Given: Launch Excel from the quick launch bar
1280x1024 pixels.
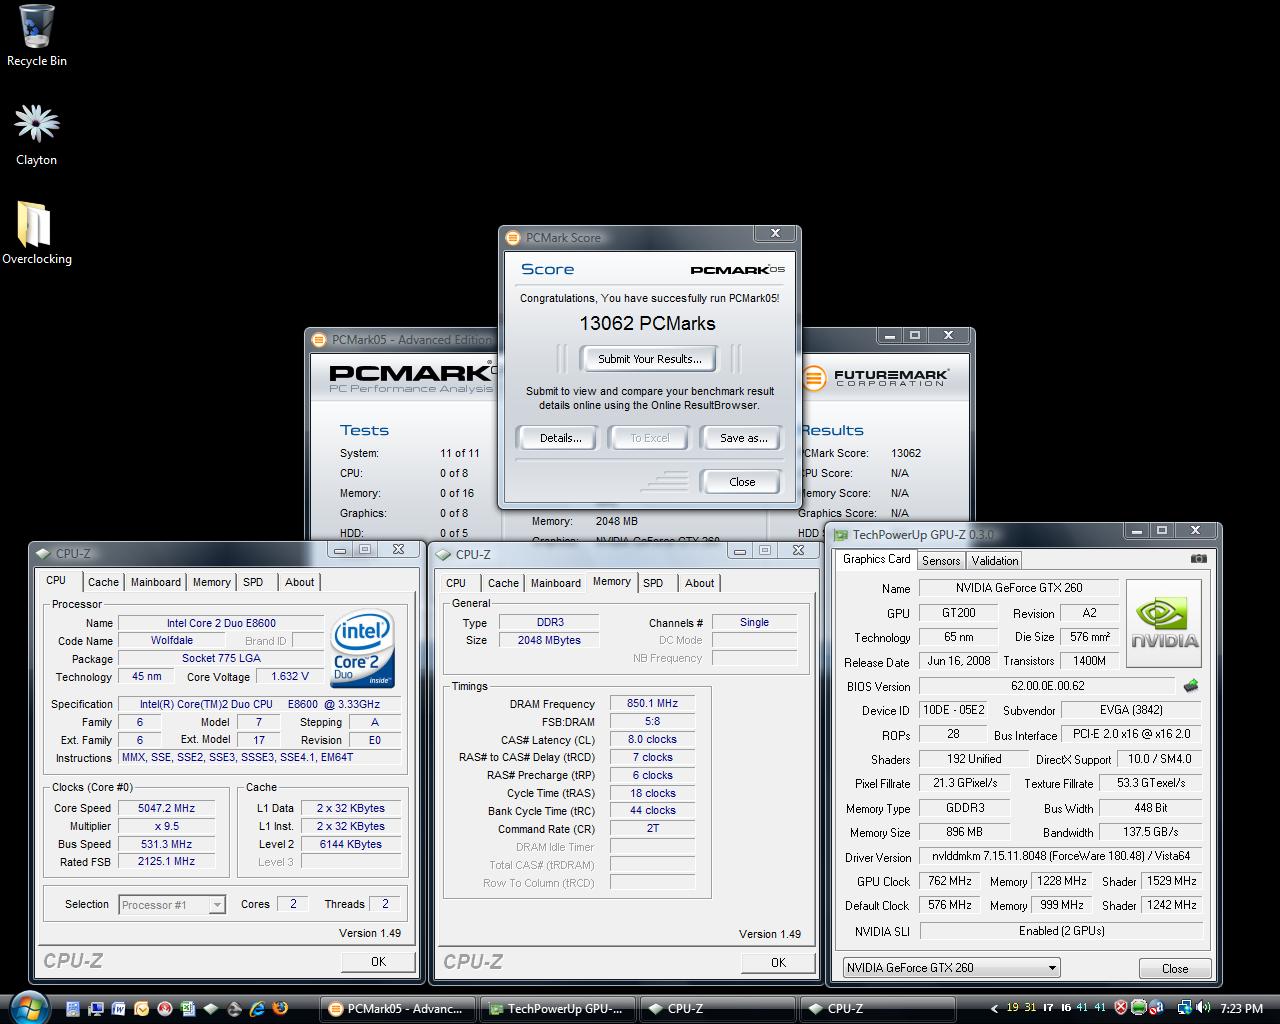Looking at the screenshot, I should (188, 1008).
